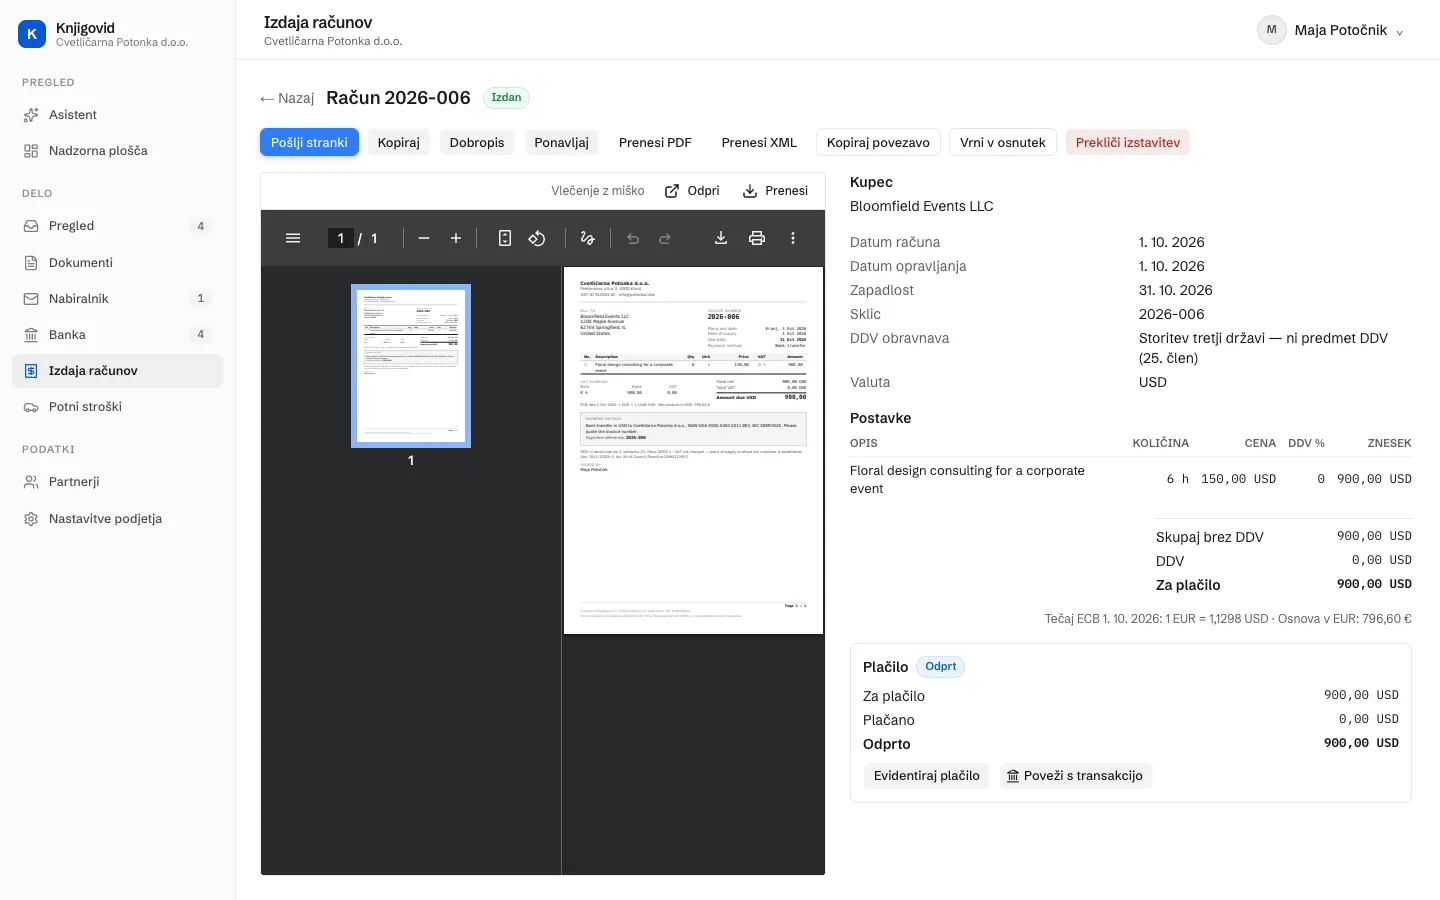Zoom in the PDF with plus icon
This screenshot has width=1440, height=900.
[x=456, y=238]
